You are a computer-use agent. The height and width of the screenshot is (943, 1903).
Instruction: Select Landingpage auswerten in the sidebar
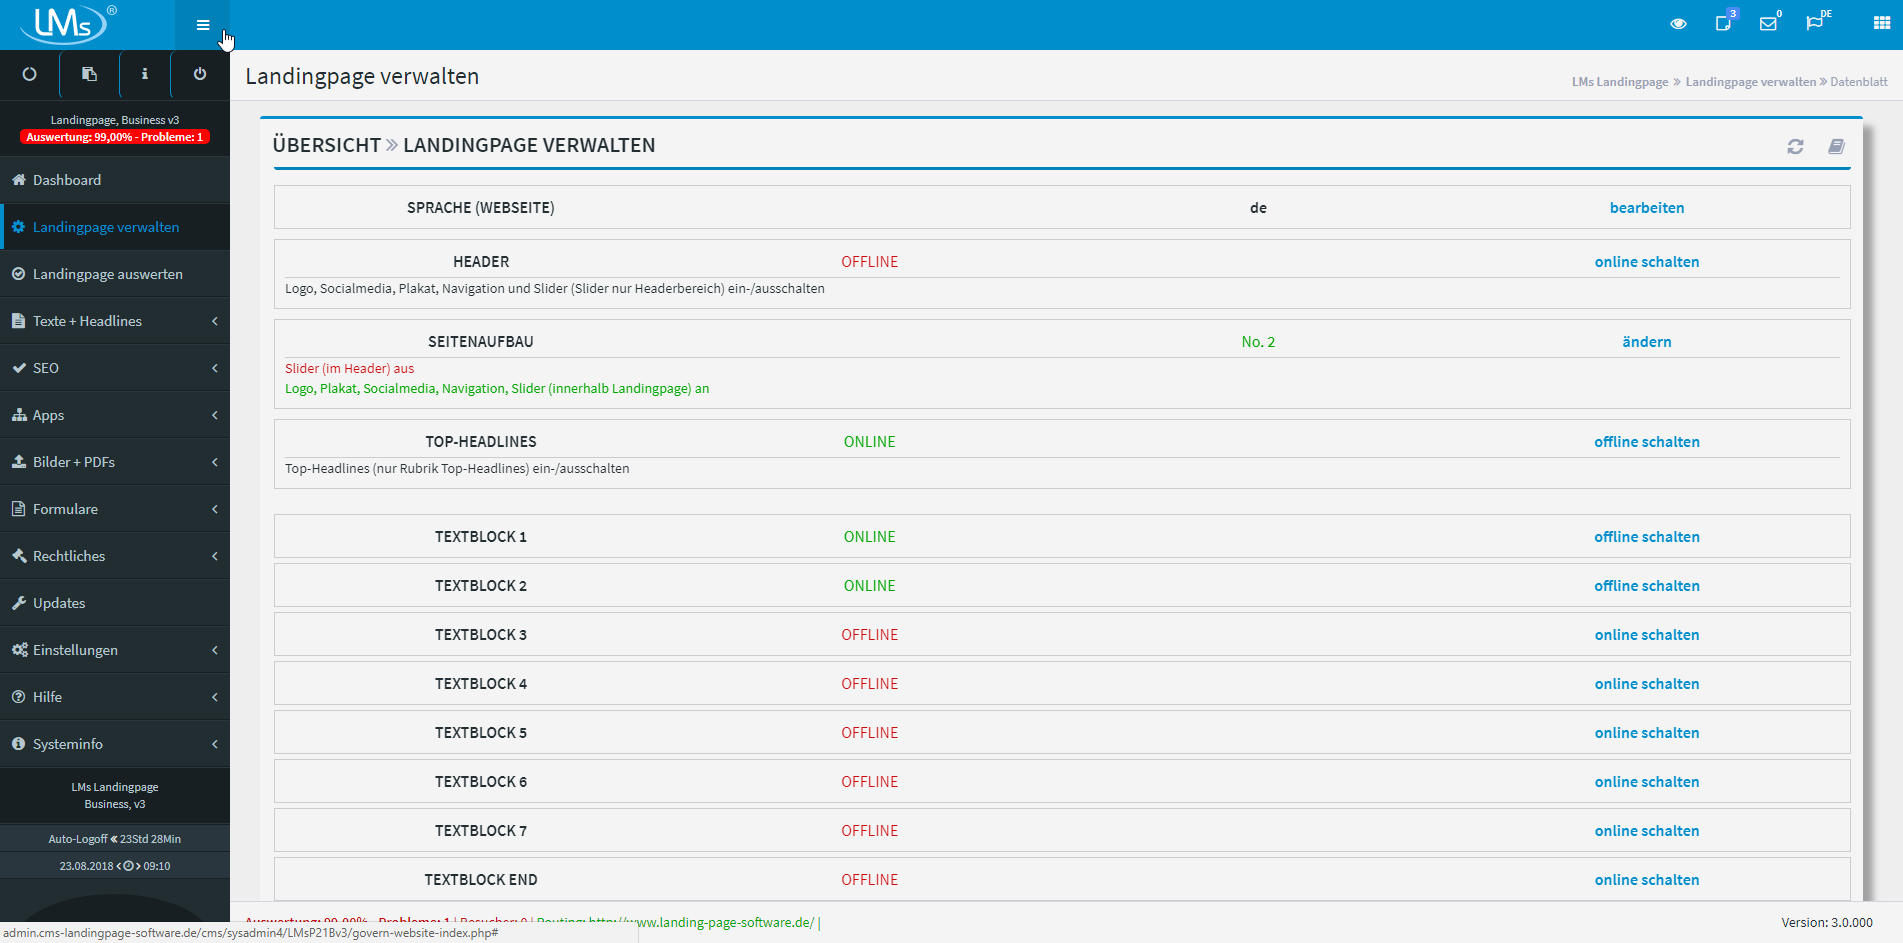pyautogui.click(x=107, y=273)
